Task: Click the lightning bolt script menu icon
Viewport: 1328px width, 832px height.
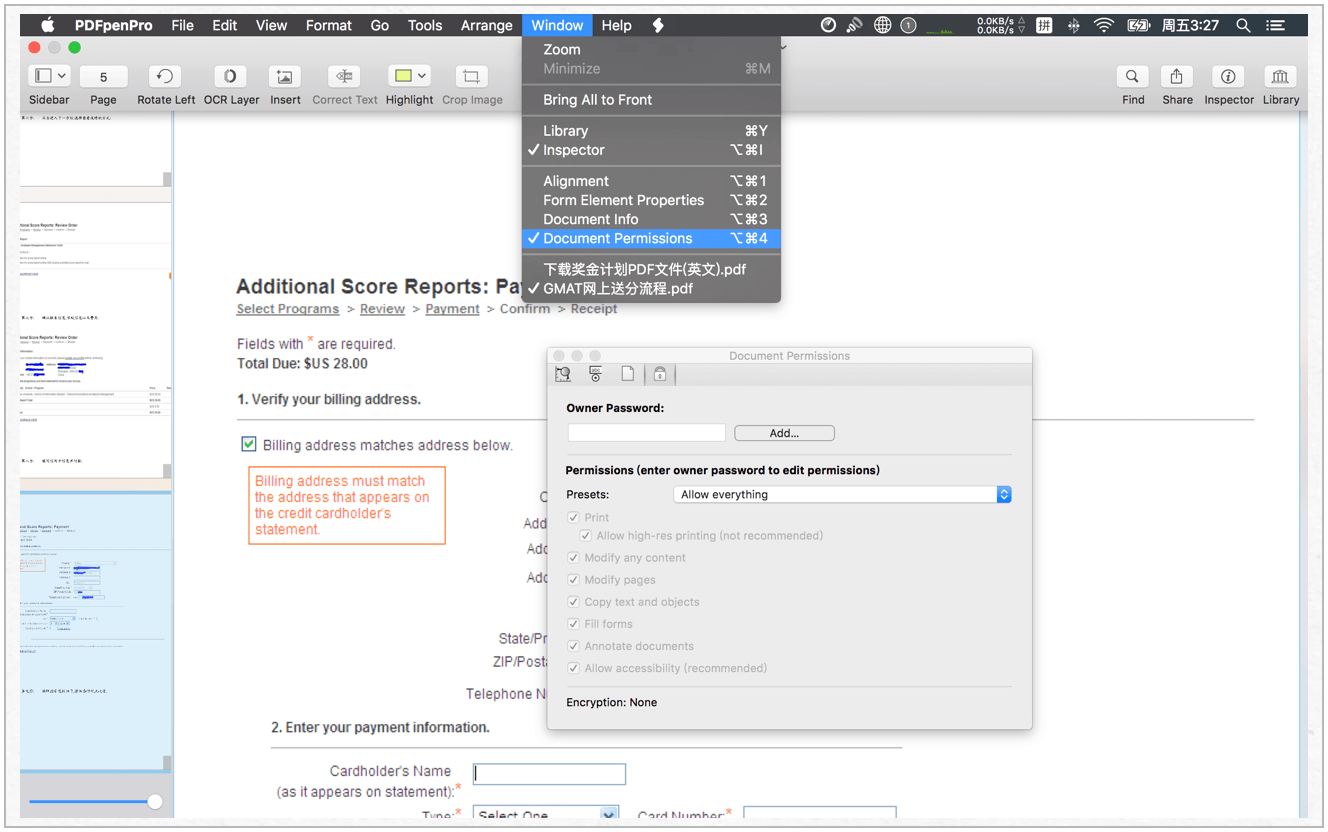Action: (658, 25)
